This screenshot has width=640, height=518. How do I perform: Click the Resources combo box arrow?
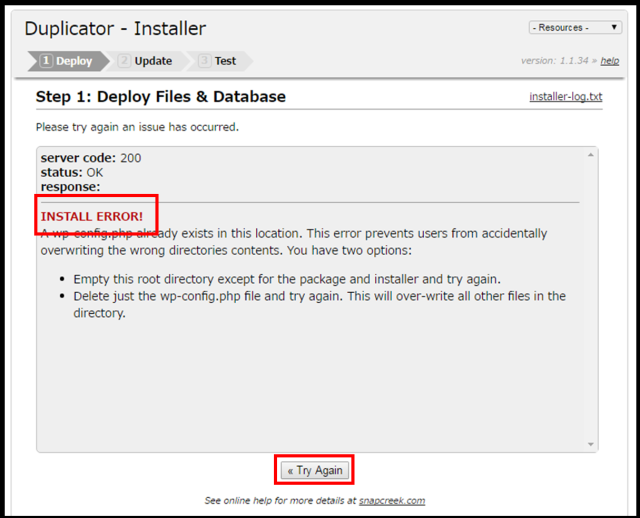pos(613,27)
